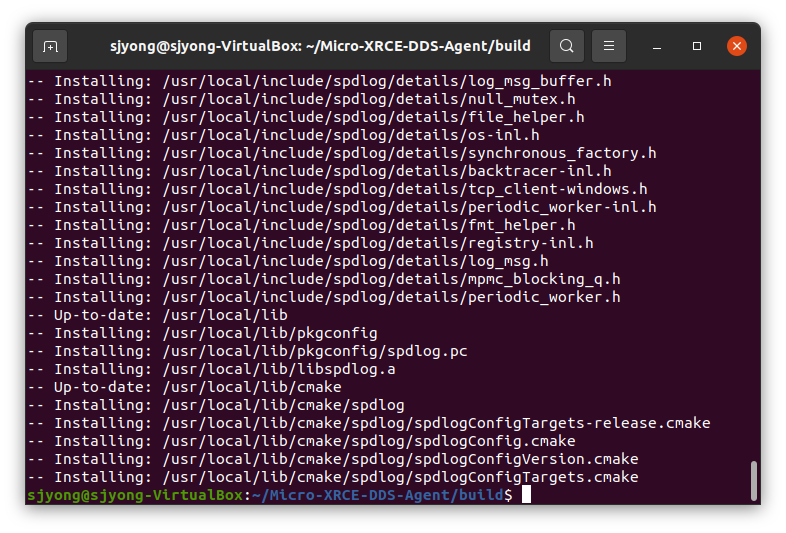The width and height of the screenshot is (786, 533).
Task: Click the file_helper.h install line
Action: [306, 117]
